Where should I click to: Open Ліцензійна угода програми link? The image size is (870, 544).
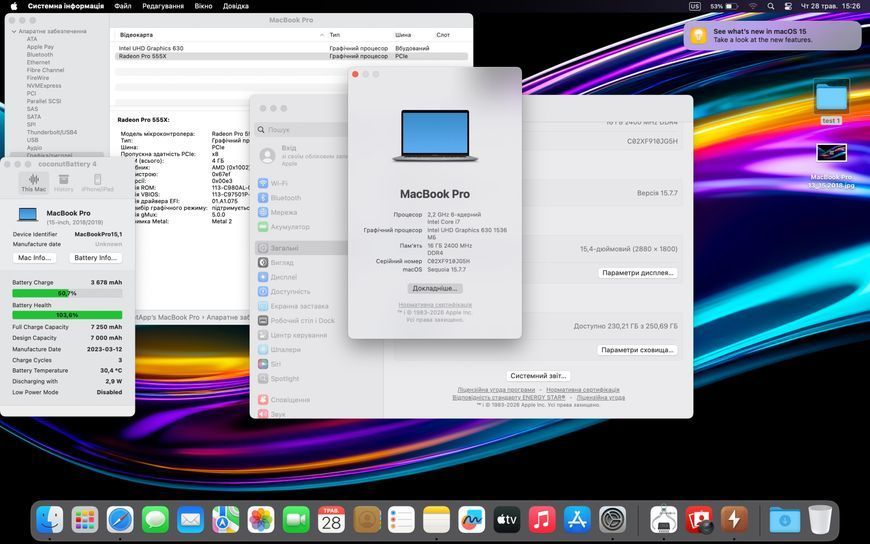[496, 390]
